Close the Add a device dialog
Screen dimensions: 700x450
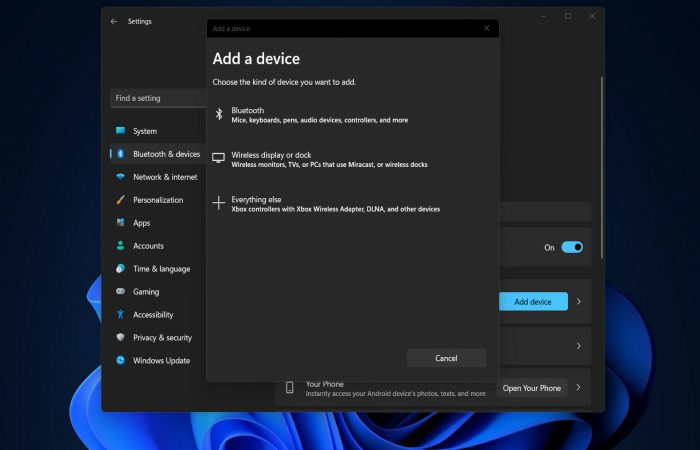(487, 28)
